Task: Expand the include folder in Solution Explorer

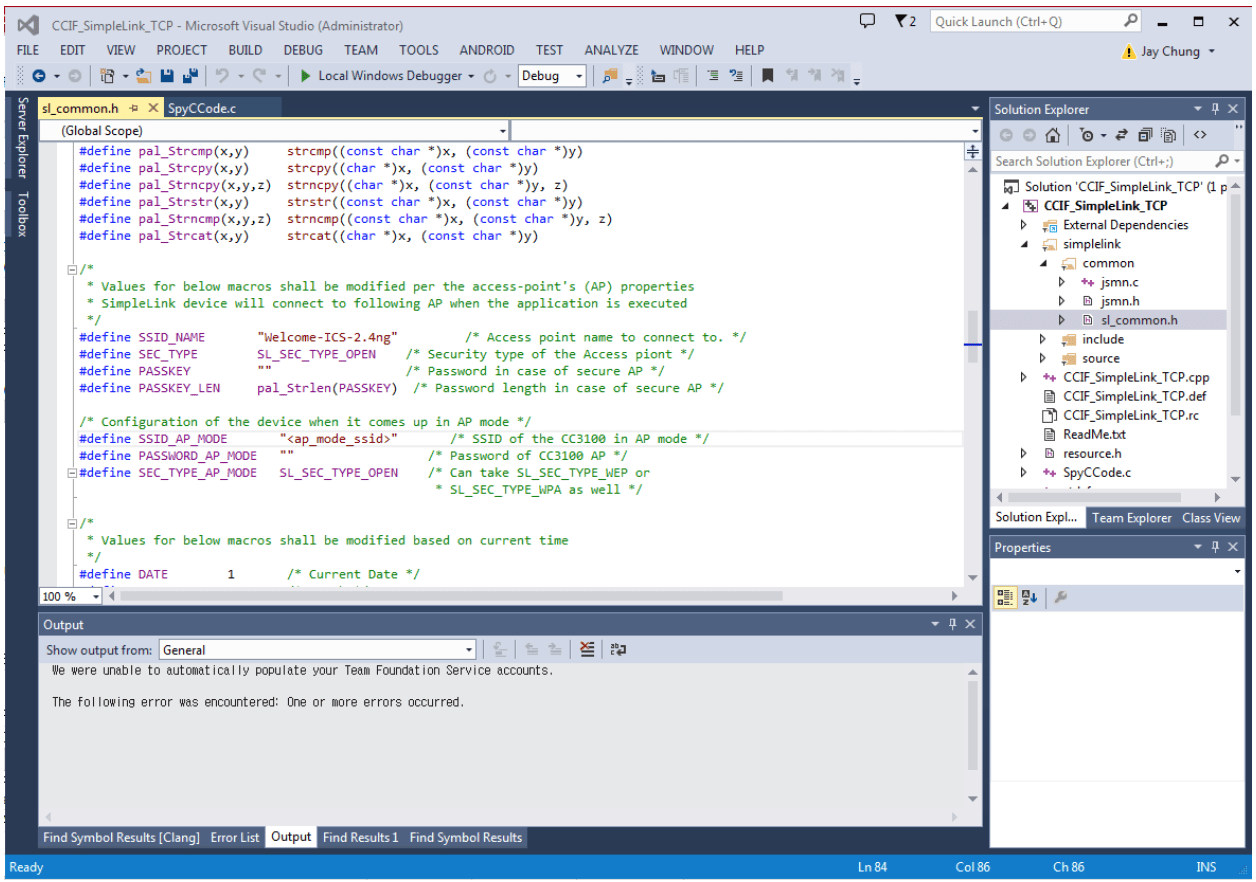Action: pos(1043,339)
